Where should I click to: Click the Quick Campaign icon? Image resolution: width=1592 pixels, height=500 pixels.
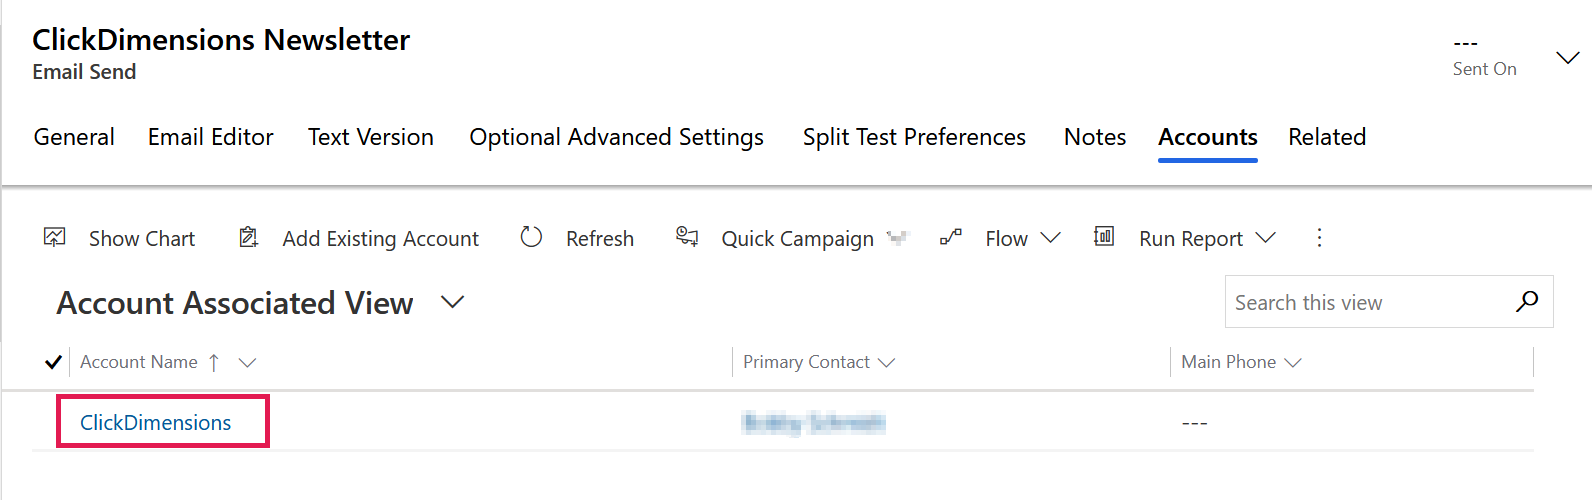pyautogui.click(x=687, y=236)
